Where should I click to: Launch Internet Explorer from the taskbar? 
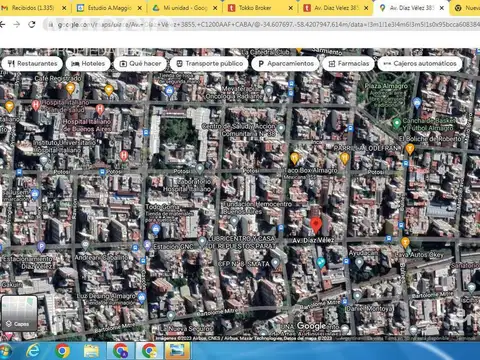33,351
